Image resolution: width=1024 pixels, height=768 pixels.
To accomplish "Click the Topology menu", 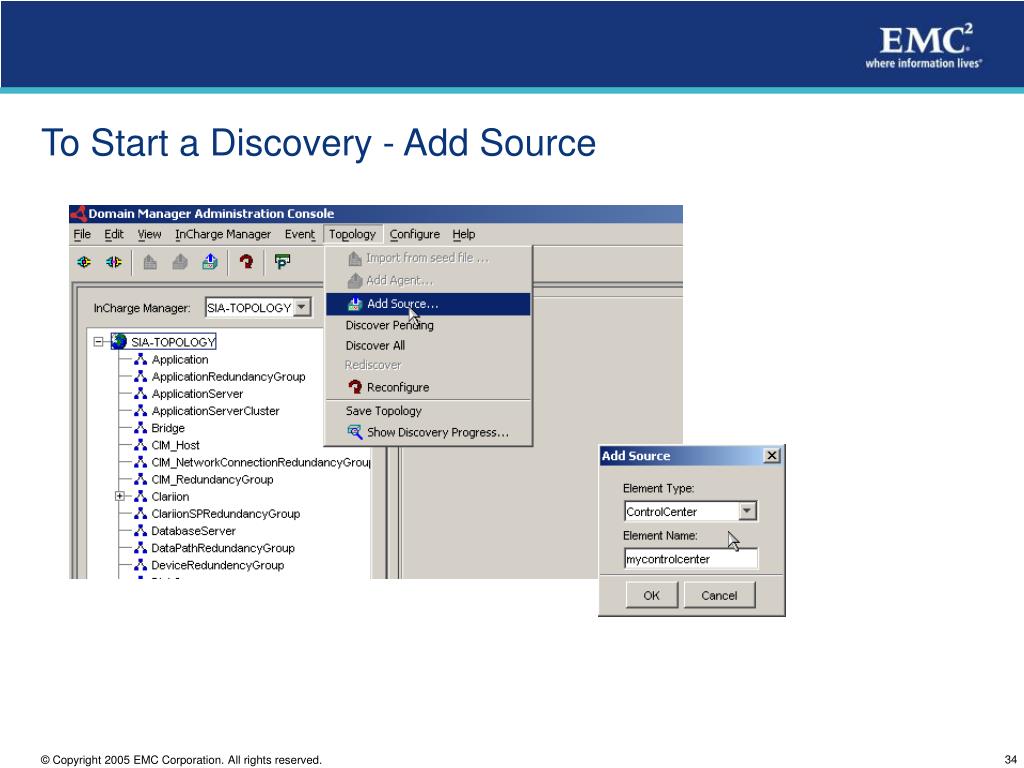I will 353,234.
